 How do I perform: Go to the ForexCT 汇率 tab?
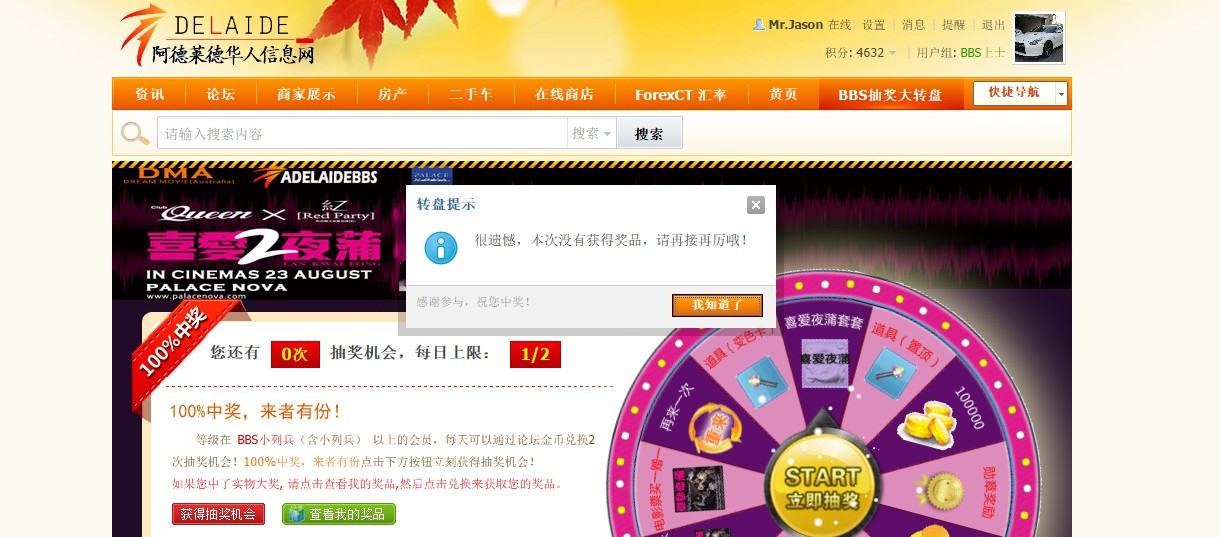tap(680, 94)
